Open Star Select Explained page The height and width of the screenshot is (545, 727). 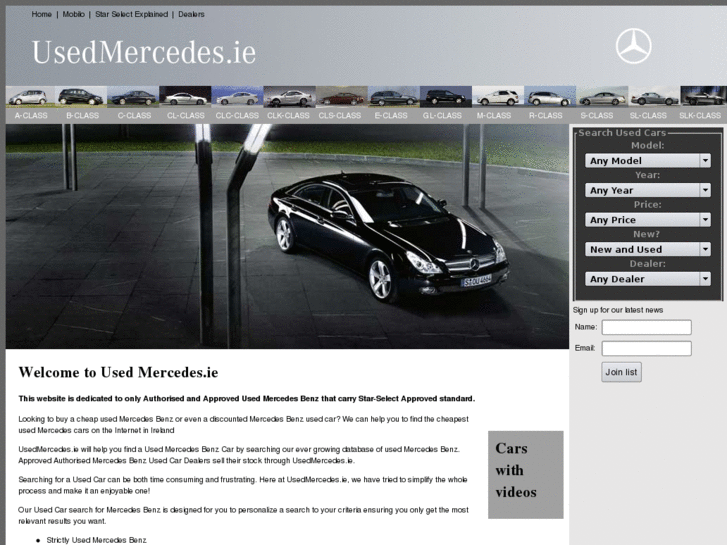coord(132,14)
